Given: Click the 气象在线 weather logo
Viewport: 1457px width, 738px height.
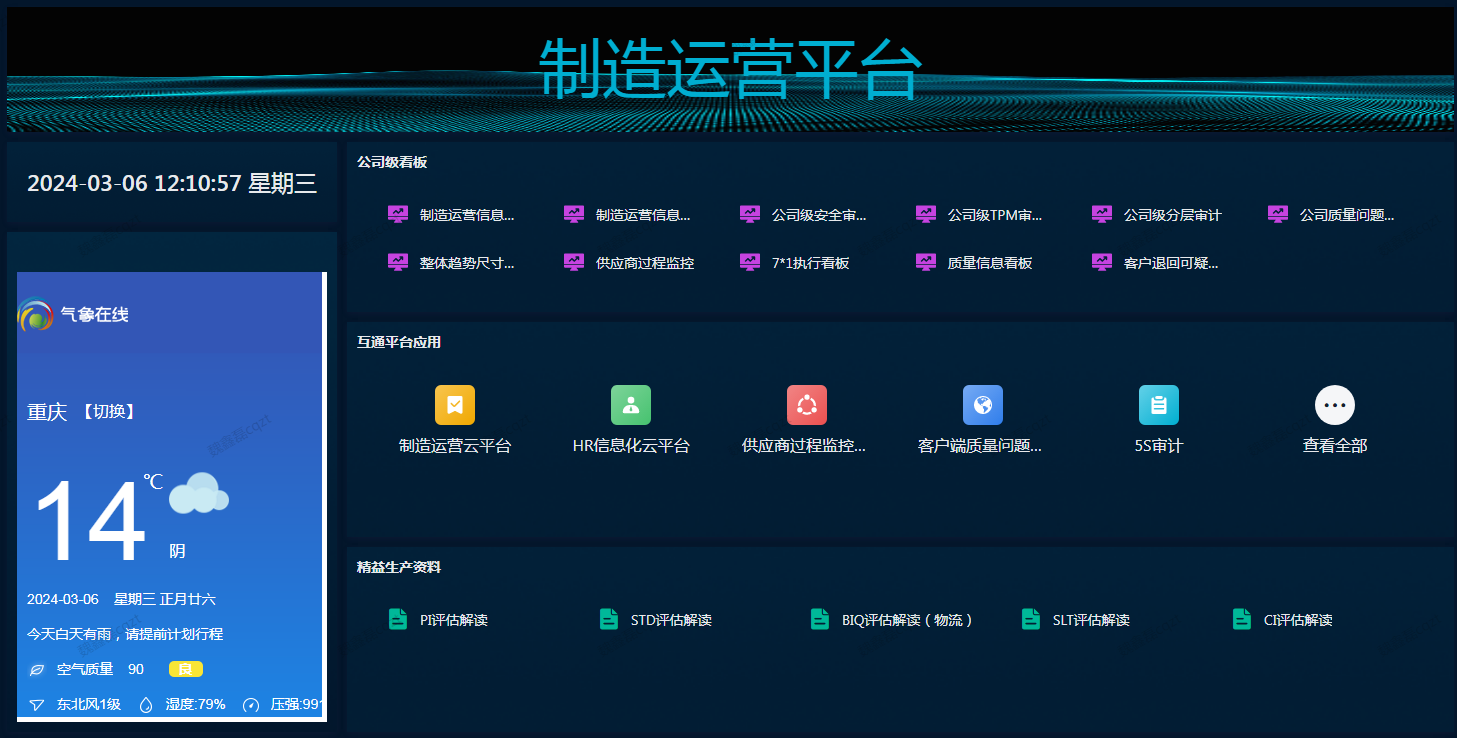Looking at the screenshot, I should [x=73, y=315].
